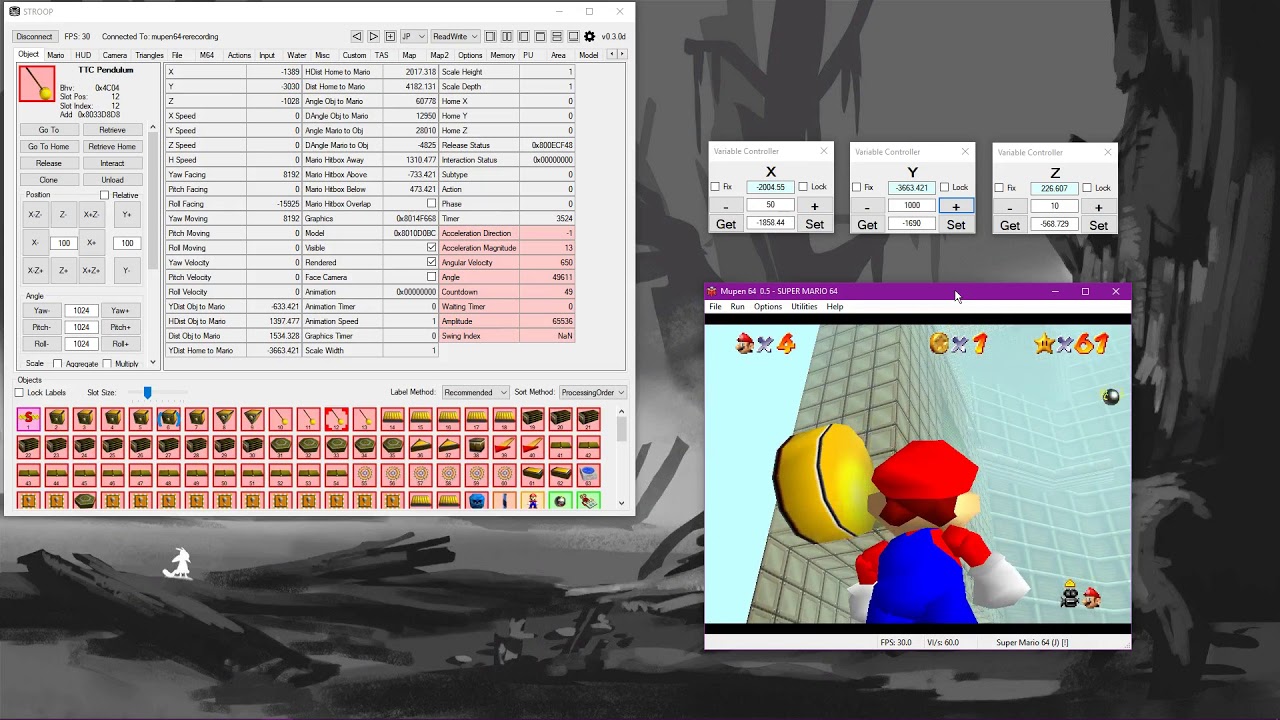Click the Clone button
The height and width of the screenshot is (720, 1280).
pos(48,180)
